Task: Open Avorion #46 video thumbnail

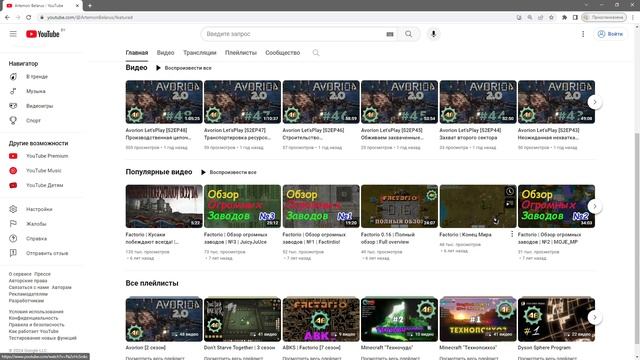Action: [x=321, y=102]
